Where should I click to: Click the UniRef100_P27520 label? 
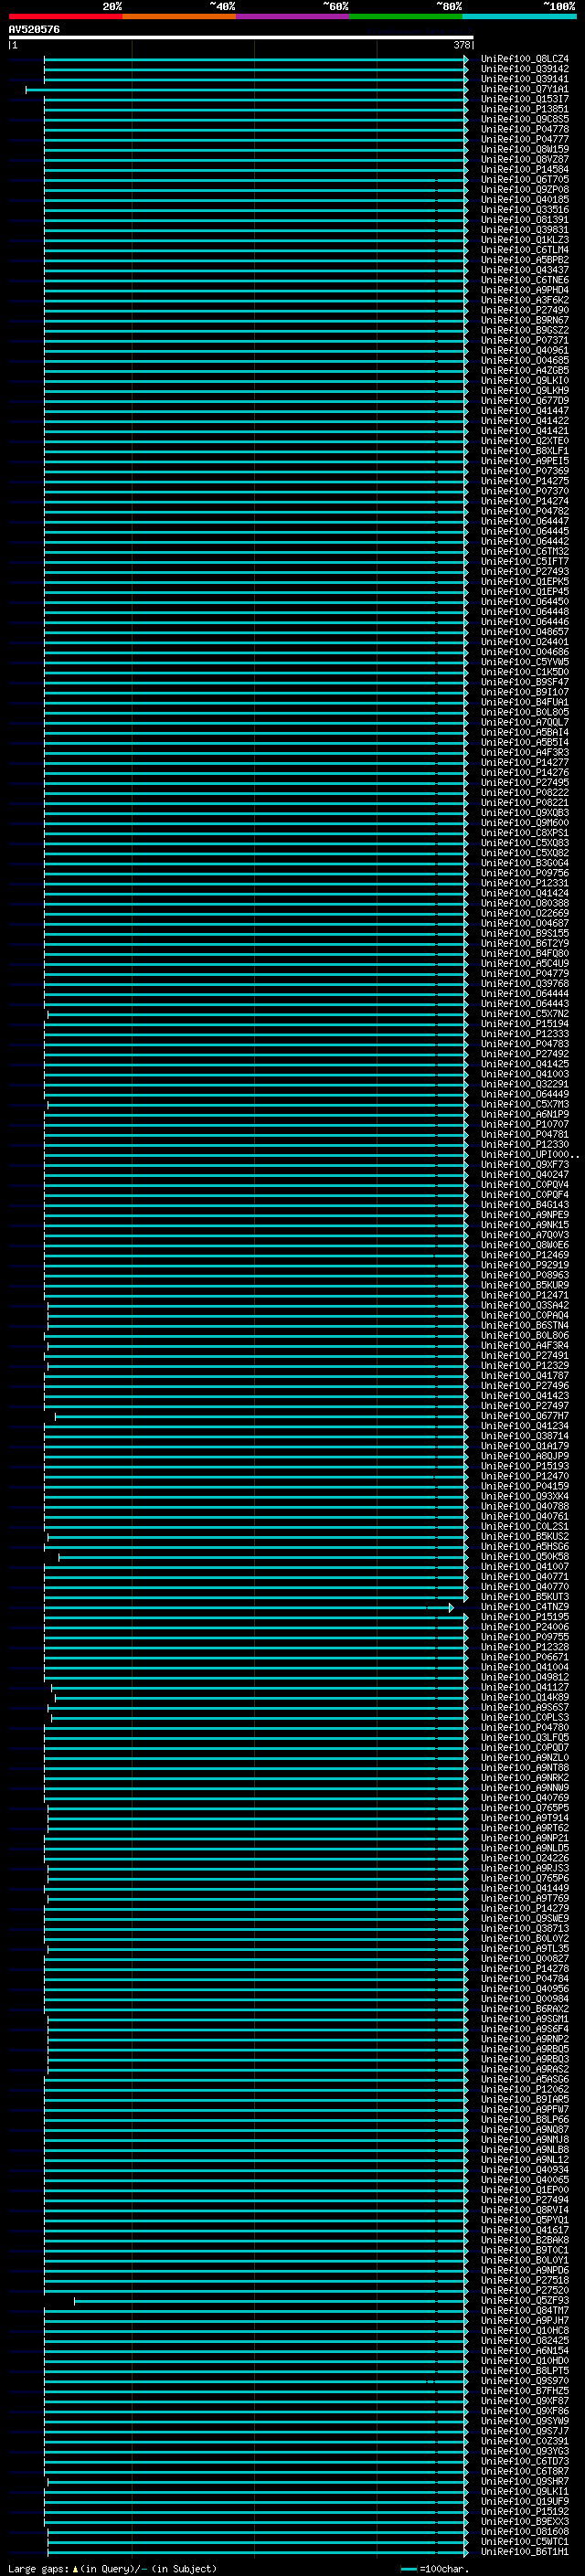tap(525, 2290)
